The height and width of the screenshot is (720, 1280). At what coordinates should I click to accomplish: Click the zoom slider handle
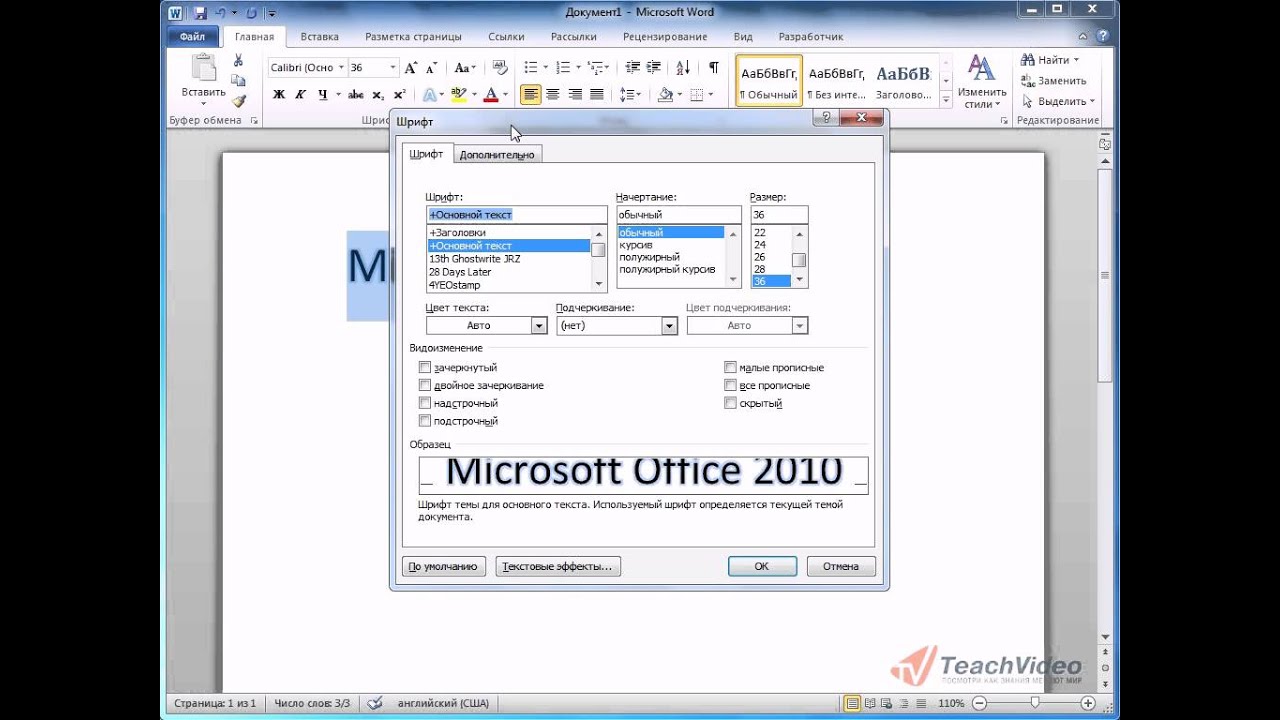(1034, 703)
